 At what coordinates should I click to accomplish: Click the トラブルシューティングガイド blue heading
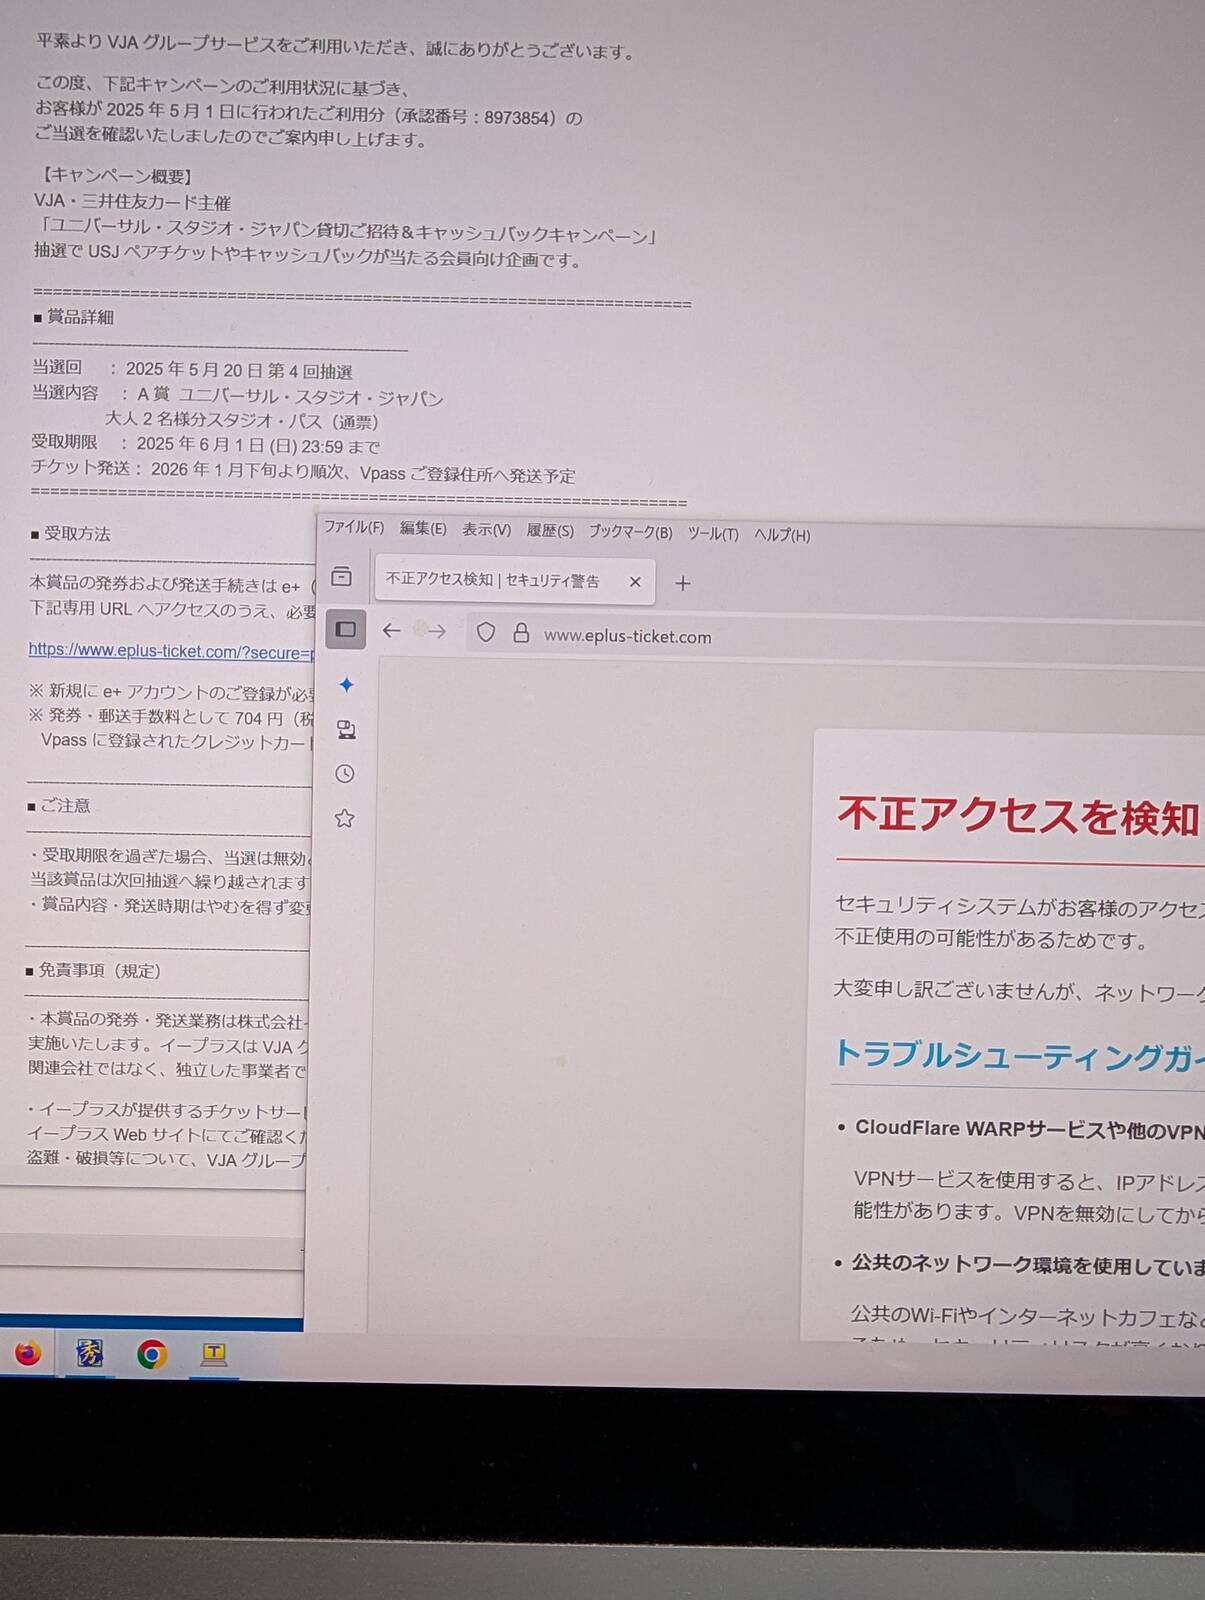tap(1018, 1055)
